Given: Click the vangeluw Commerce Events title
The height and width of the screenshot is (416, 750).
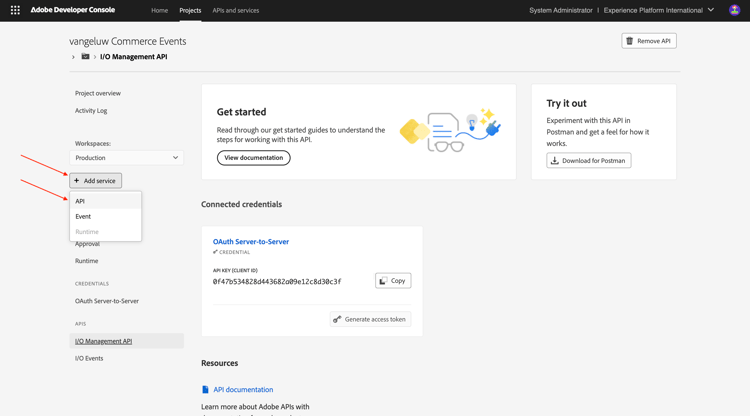Looking at the screenshot, I should 128,42.
